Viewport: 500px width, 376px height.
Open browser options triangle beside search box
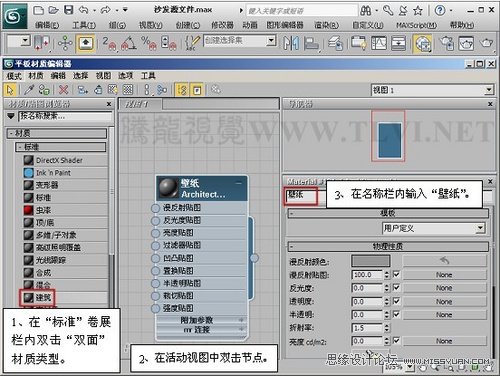click(11, 116)
